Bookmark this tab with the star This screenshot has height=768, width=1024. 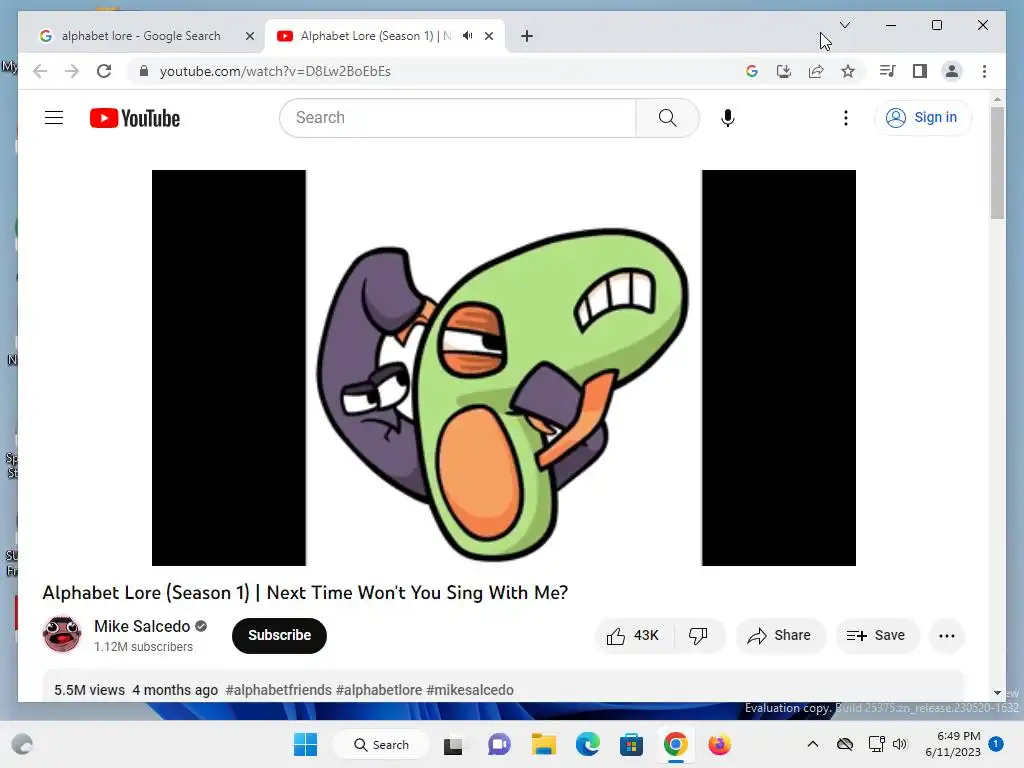click(848, 71)
